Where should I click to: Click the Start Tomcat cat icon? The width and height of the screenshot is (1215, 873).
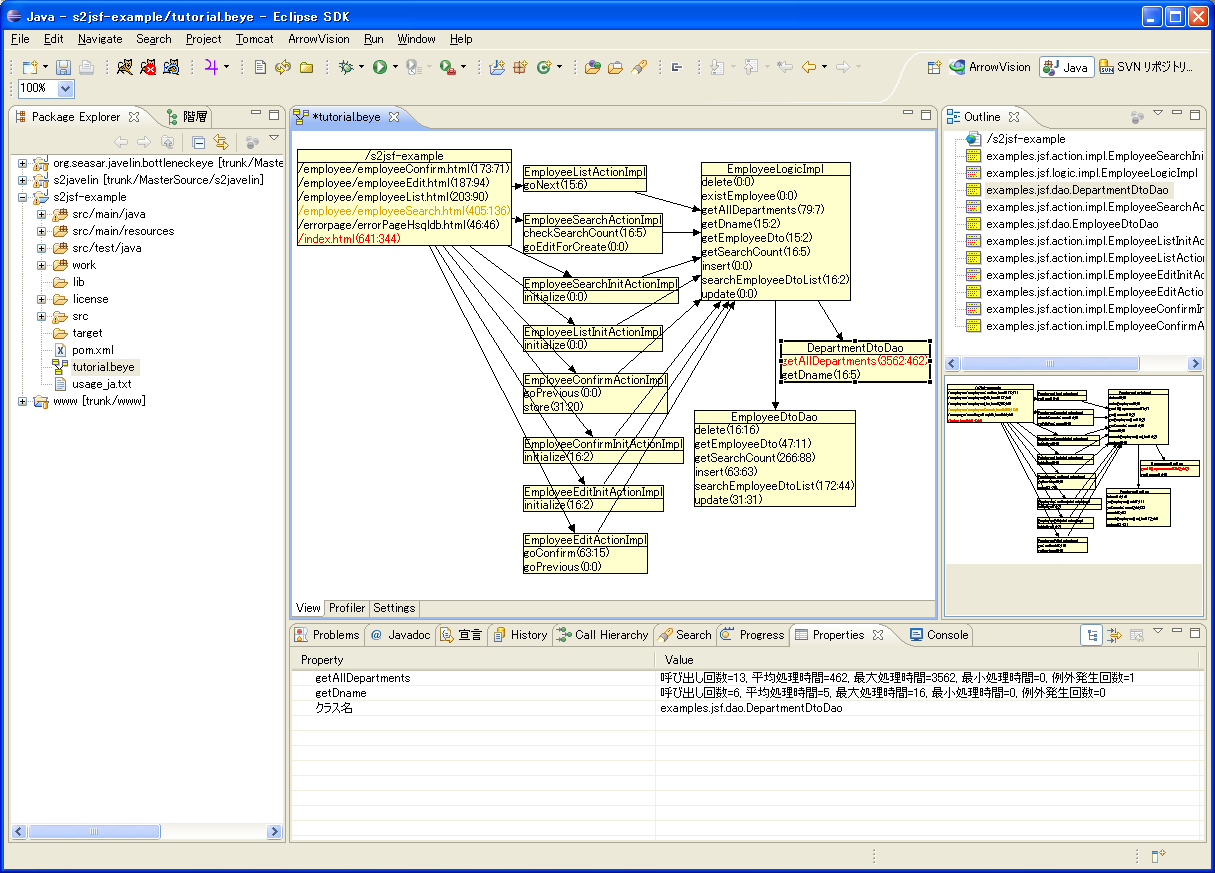124,67
